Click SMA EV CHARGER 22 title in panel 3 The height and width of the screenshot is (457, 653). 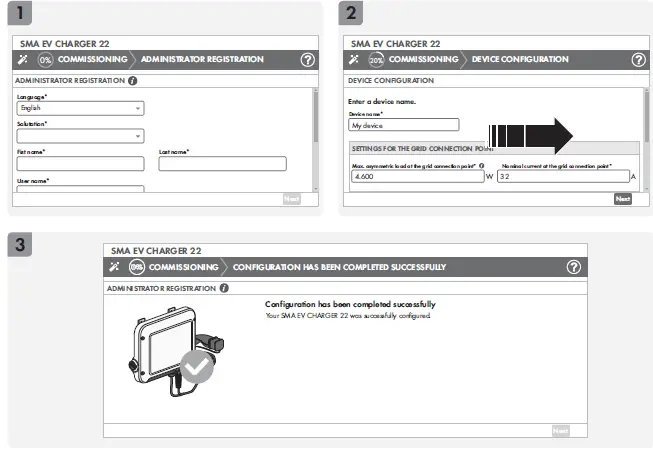pos(156,251)
